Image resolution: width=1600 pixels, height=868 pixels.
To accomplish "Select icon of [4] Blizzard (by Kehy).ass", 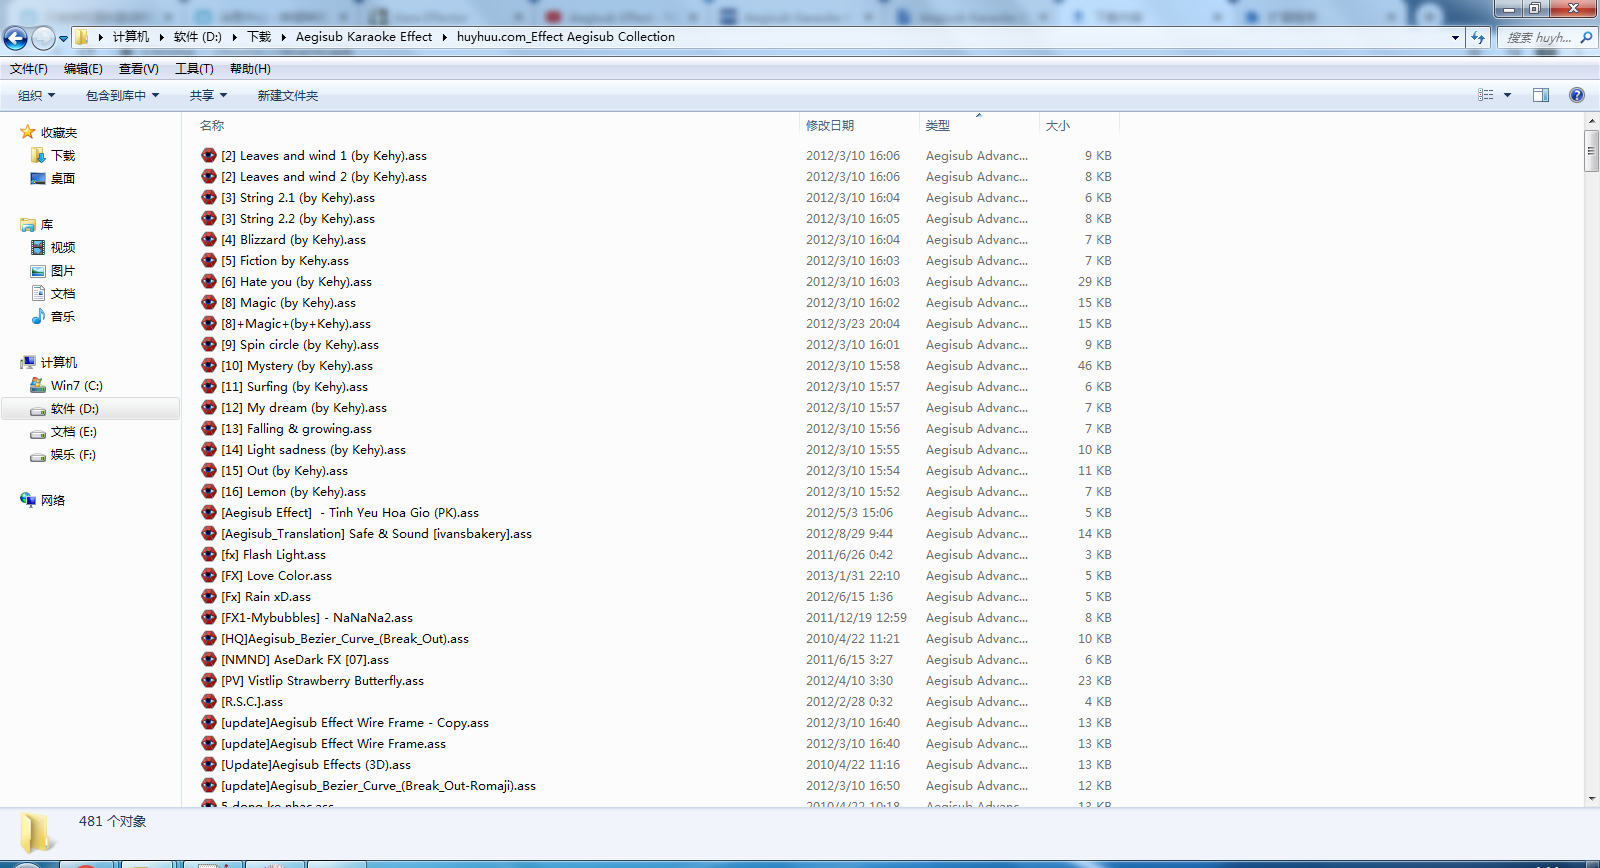I will pos(209,240).
